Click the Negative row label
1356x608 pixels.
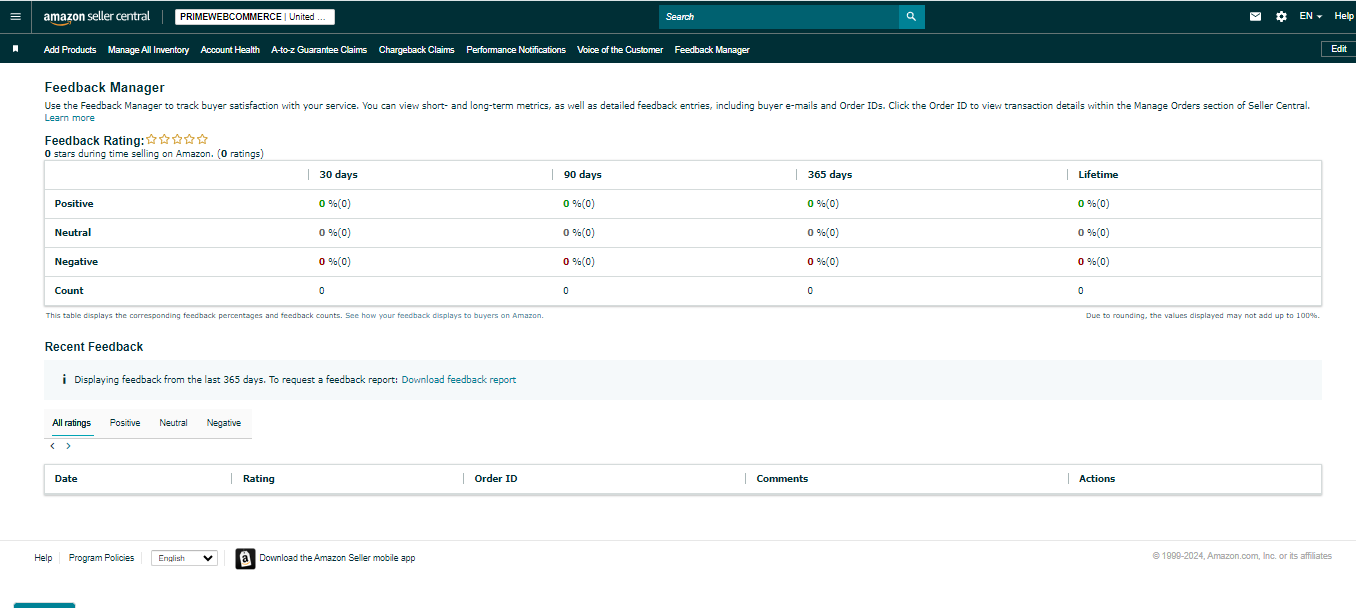pyautogui.click(x=76, y=262)
